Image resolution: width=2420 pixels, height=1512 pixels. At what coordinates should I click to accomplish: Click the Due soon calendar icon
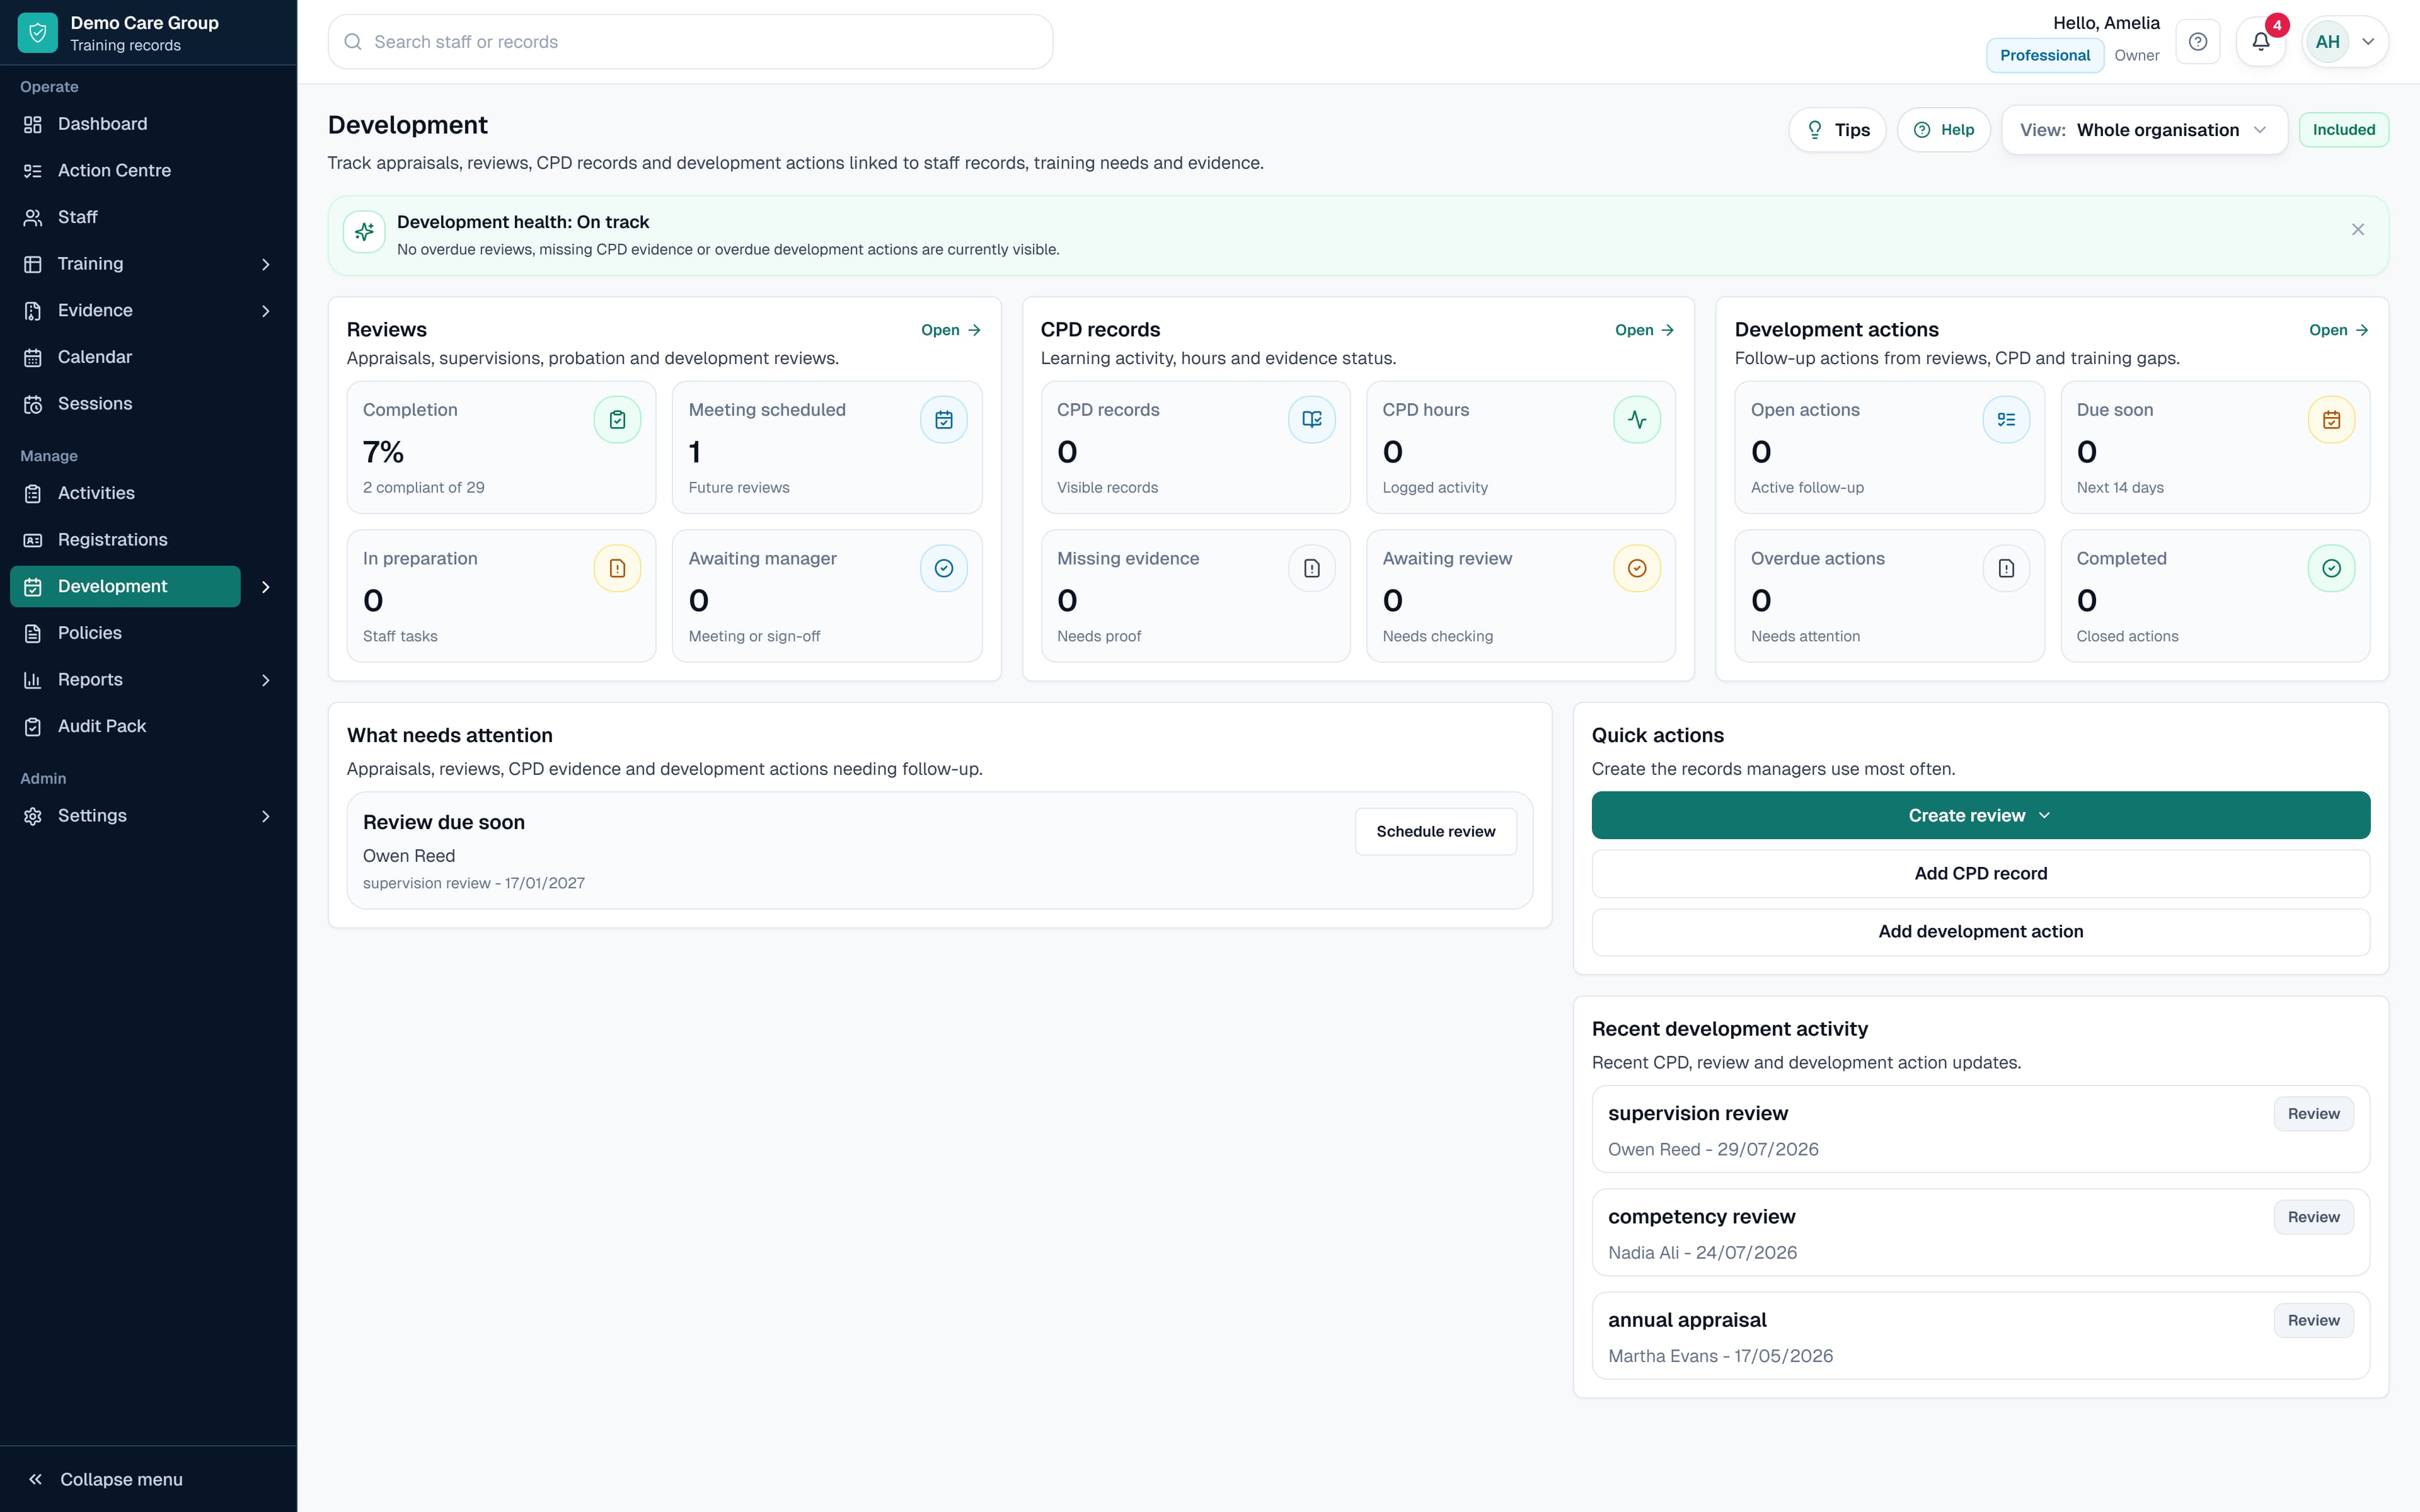(2331, 420)
